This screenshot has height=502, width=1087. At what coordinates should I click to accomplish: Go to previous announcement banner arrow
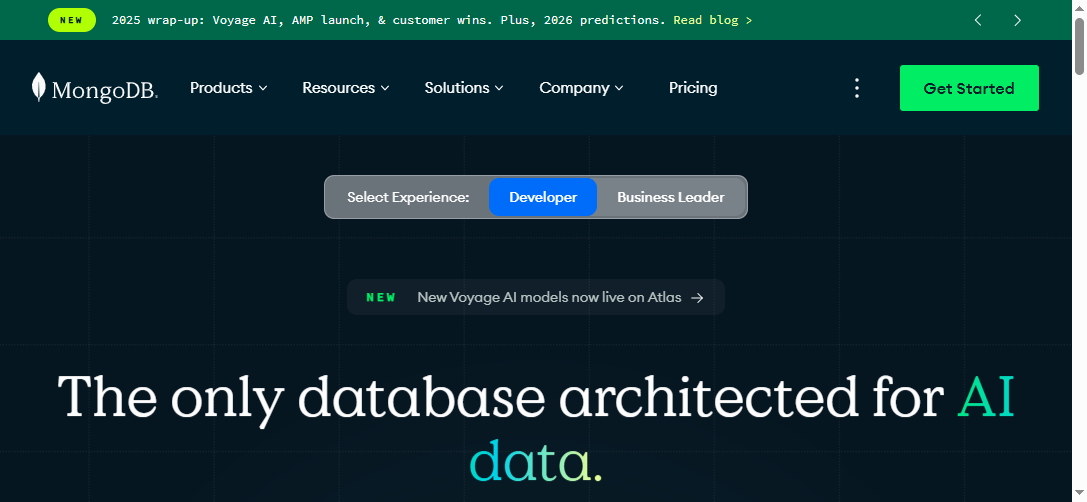click(x=978, y=20)
